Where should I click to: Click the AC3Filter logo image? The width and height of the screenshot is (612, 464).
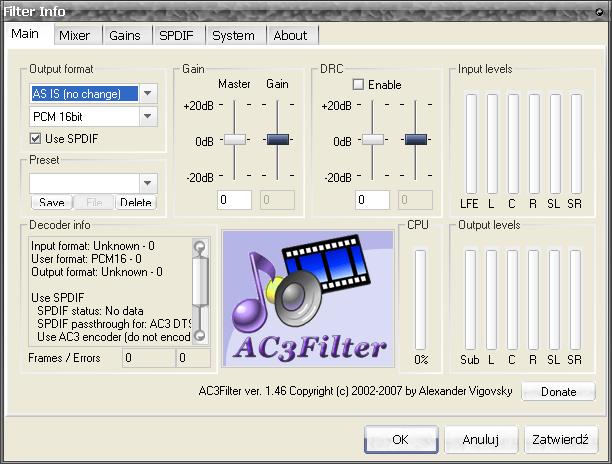pos(308,299)
